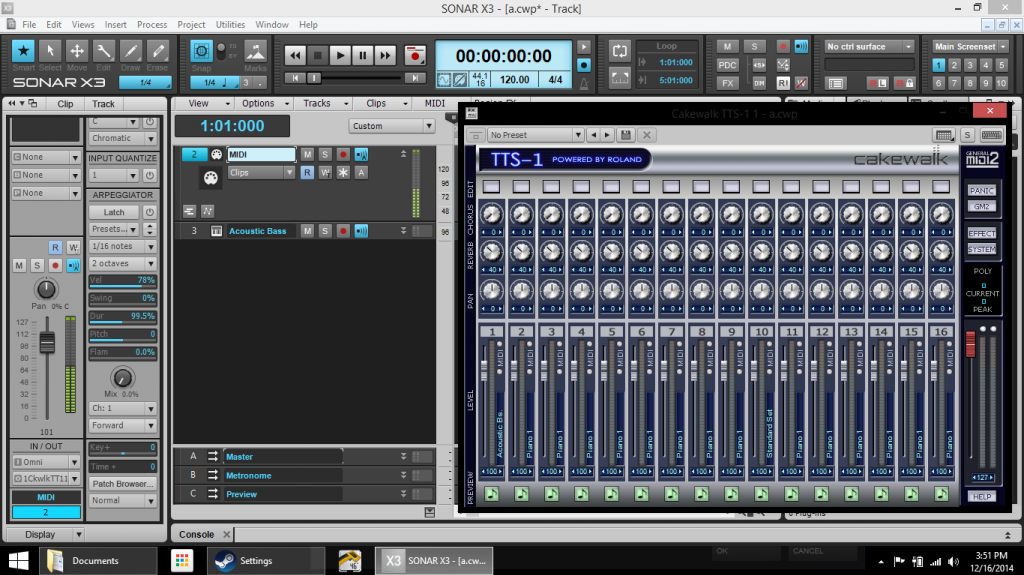Choose the Draw tool
1024x575 pixels.
click(x=131, y=52)
